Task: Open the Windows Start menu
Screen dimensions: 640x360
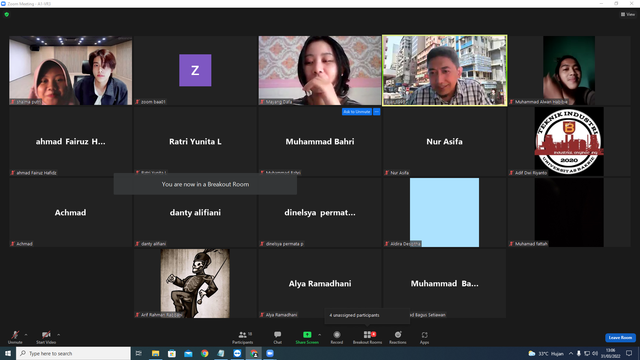Action: pos(8,353)
